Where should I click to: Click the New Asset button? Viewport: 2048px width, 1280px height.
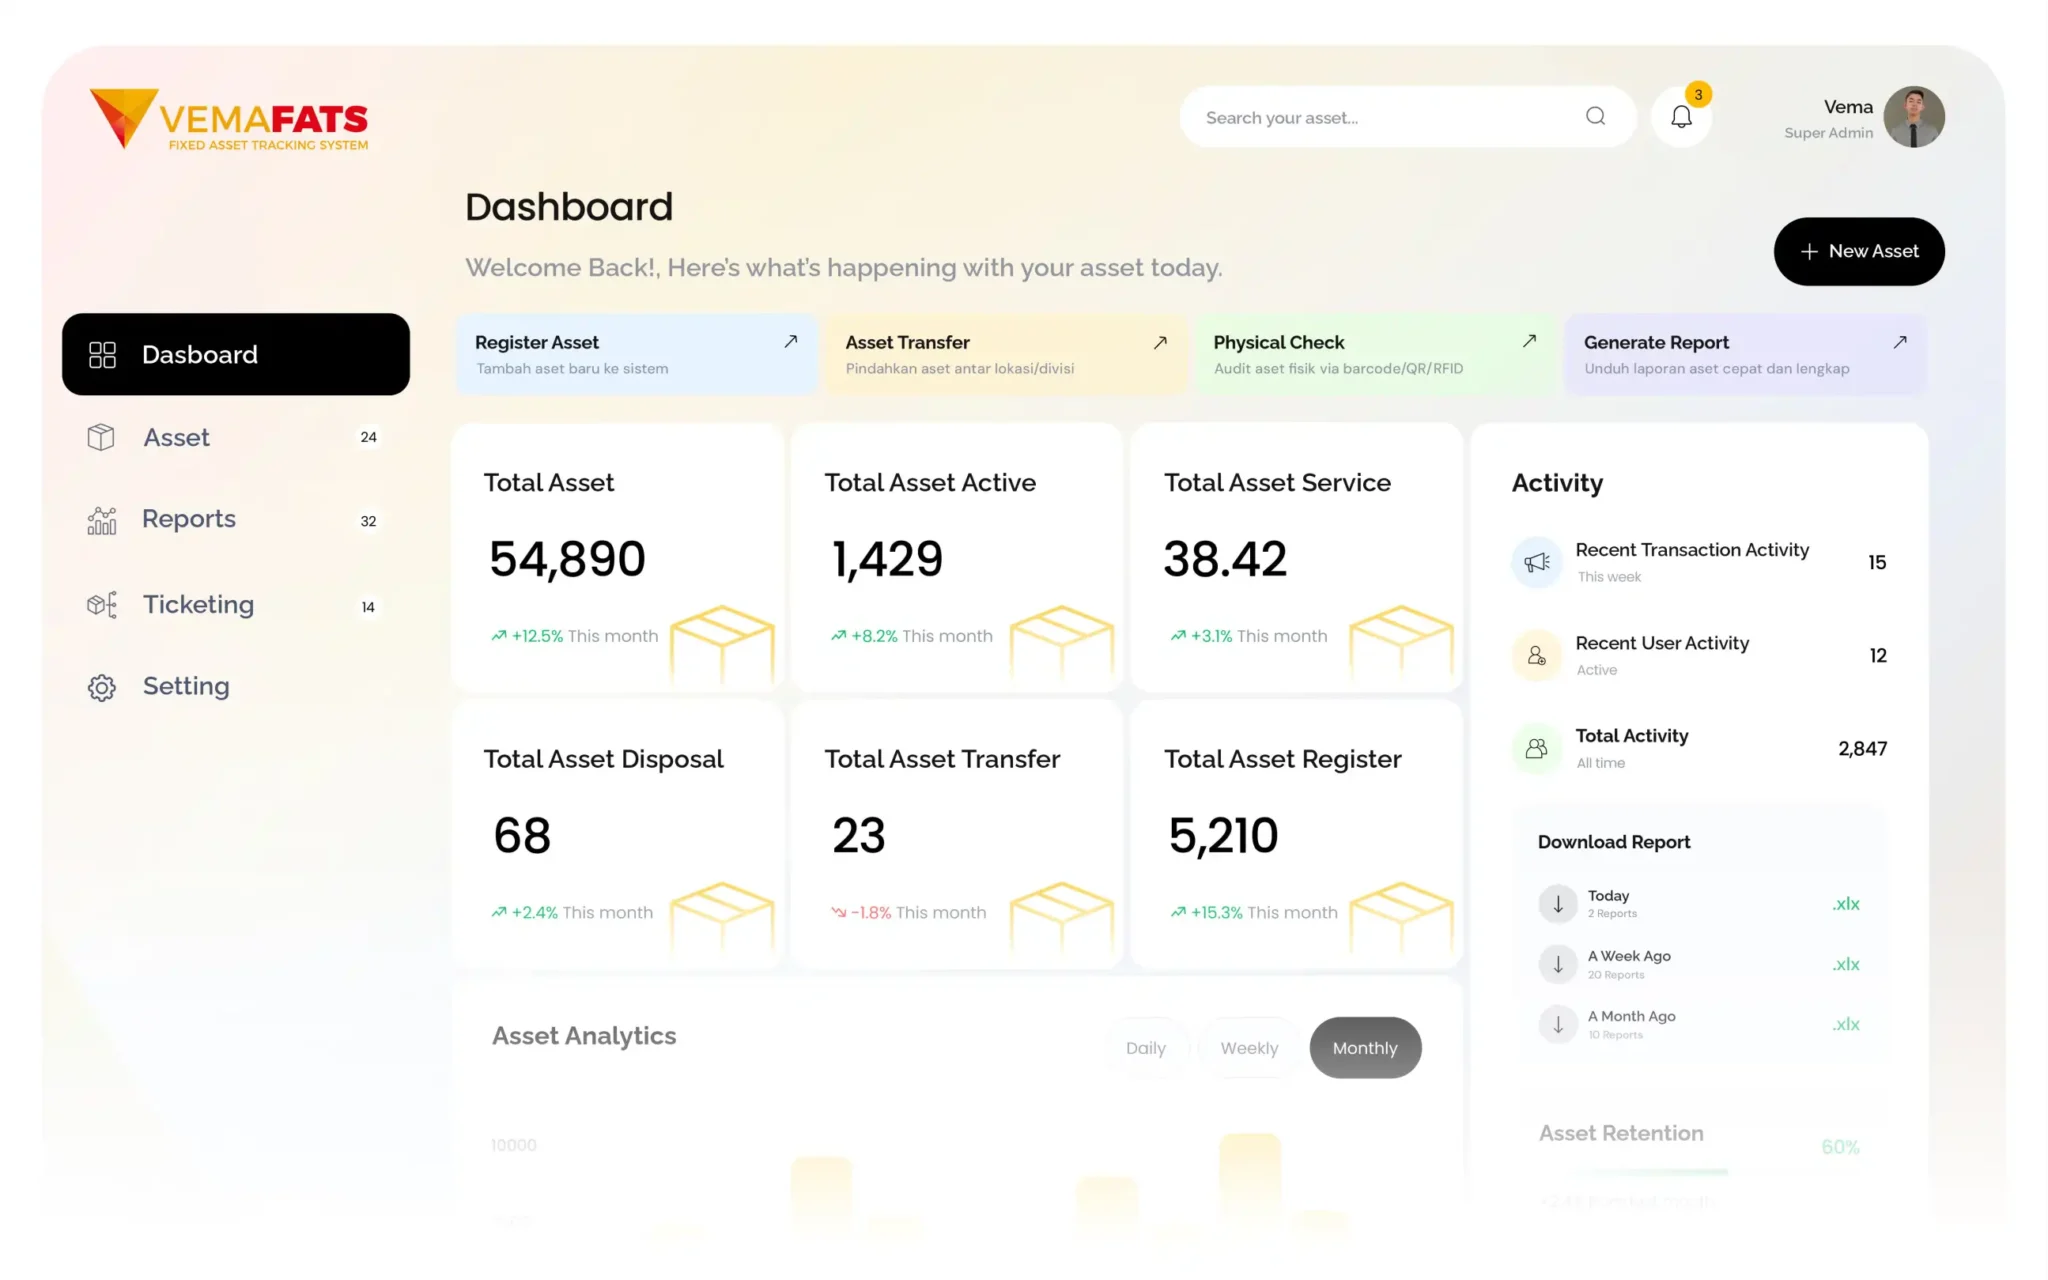click(1858, 252)
